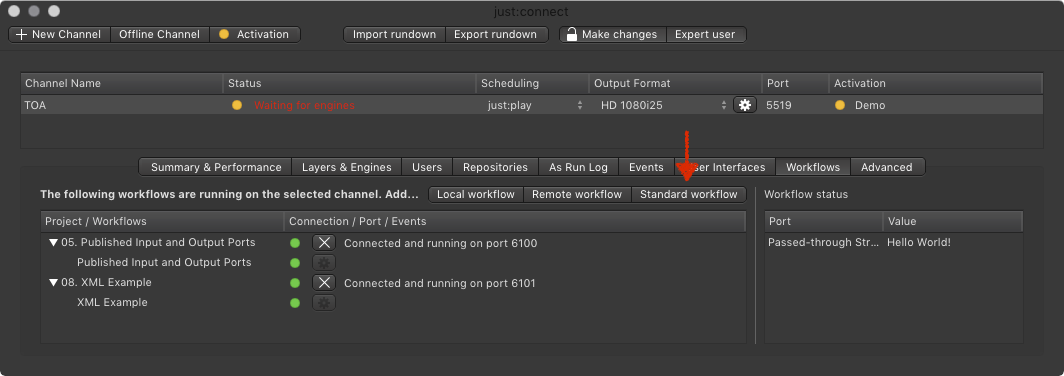Click the lock icon on Make changes
Screen dimensions: 1064x376
(572, 34)
